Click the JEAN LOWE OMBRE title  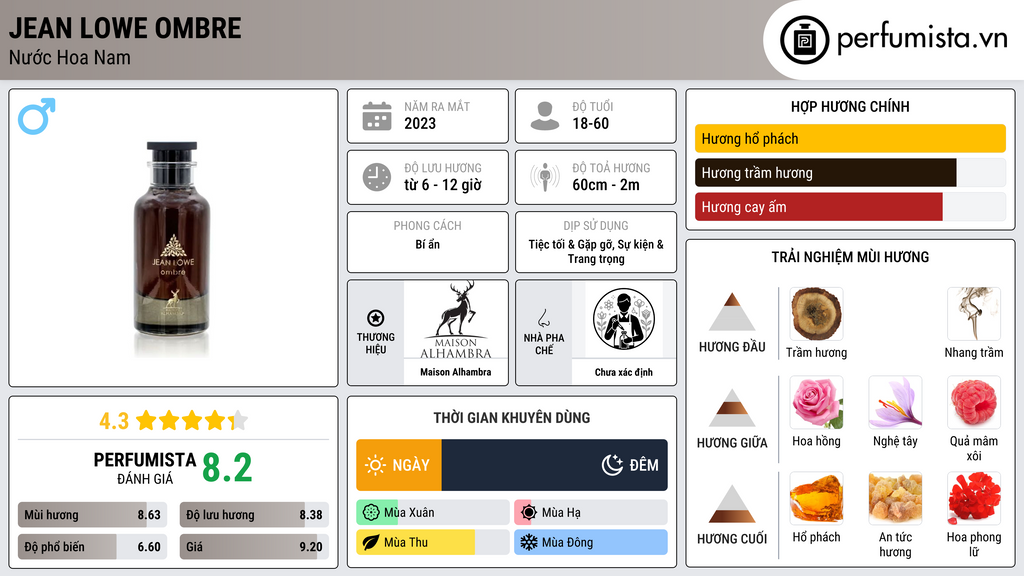coord(125,28)
